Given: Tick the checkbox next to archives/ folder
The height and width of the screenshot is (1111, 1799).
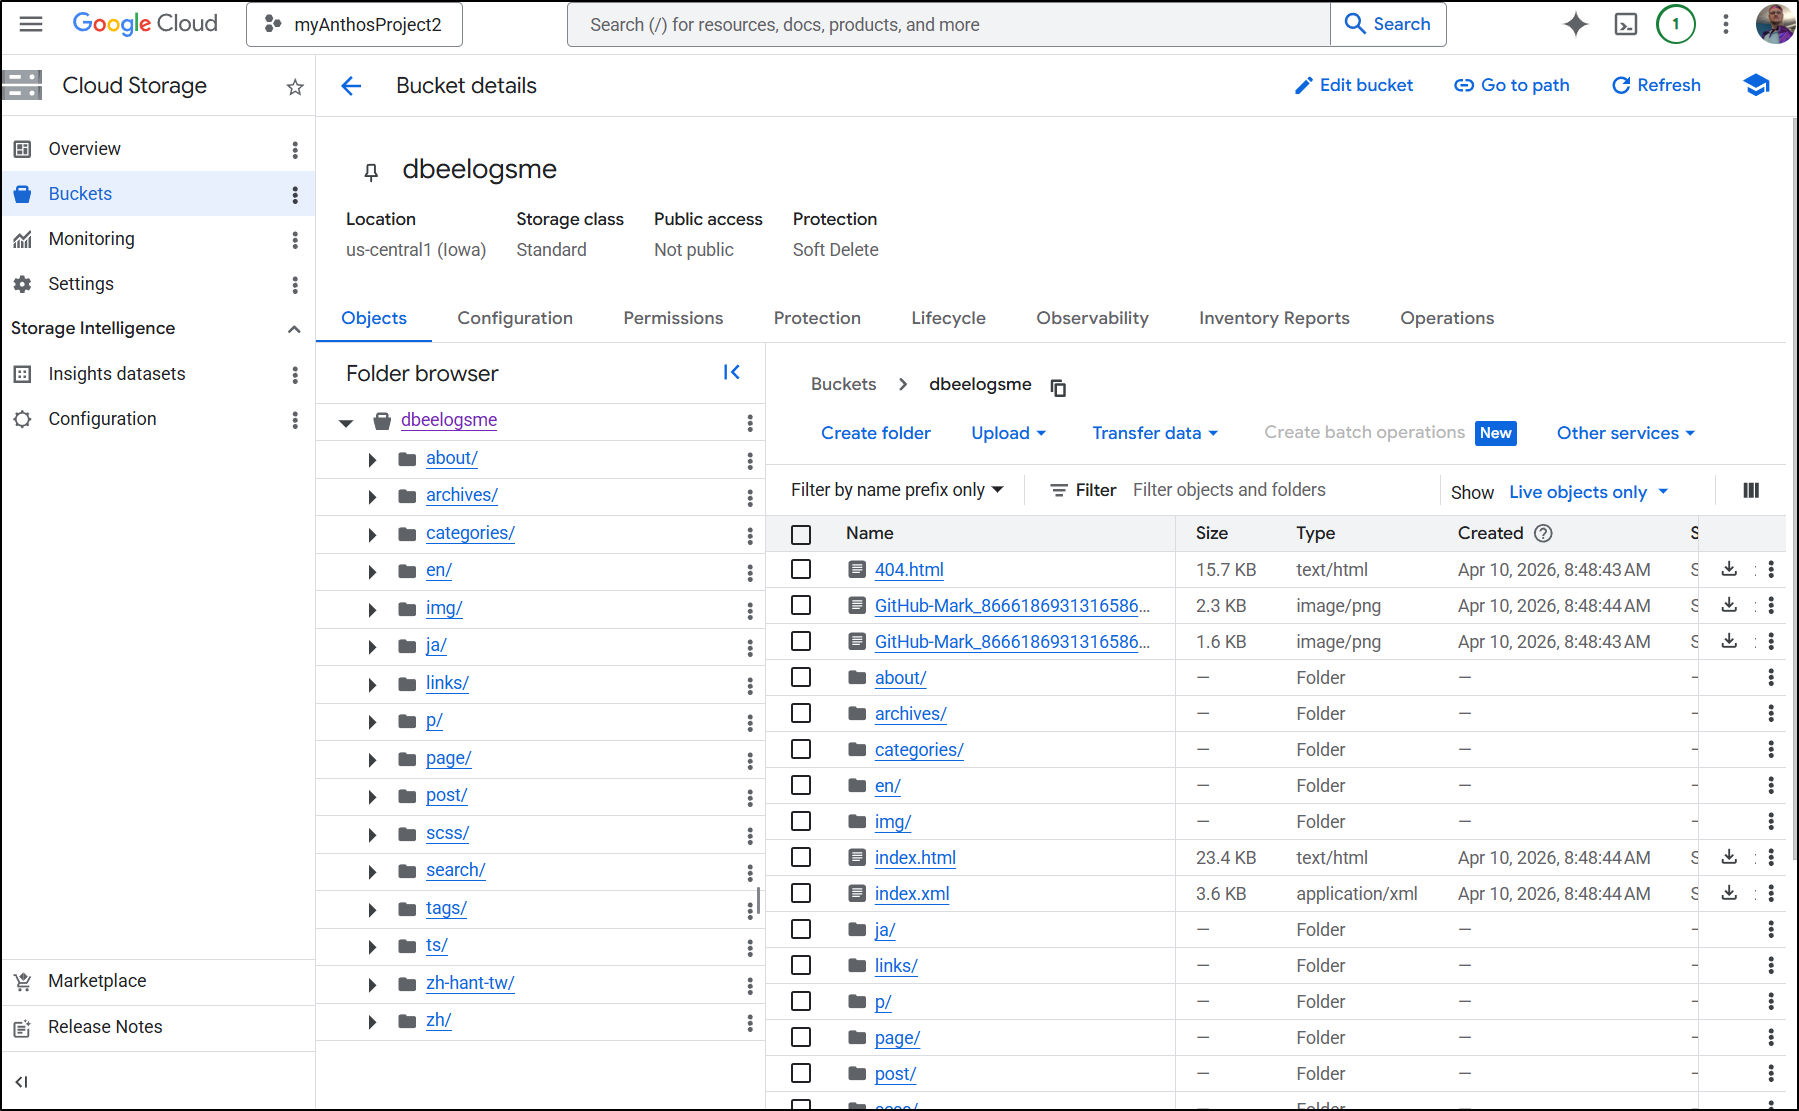Looking at the screenshot, I should [801, 713].
